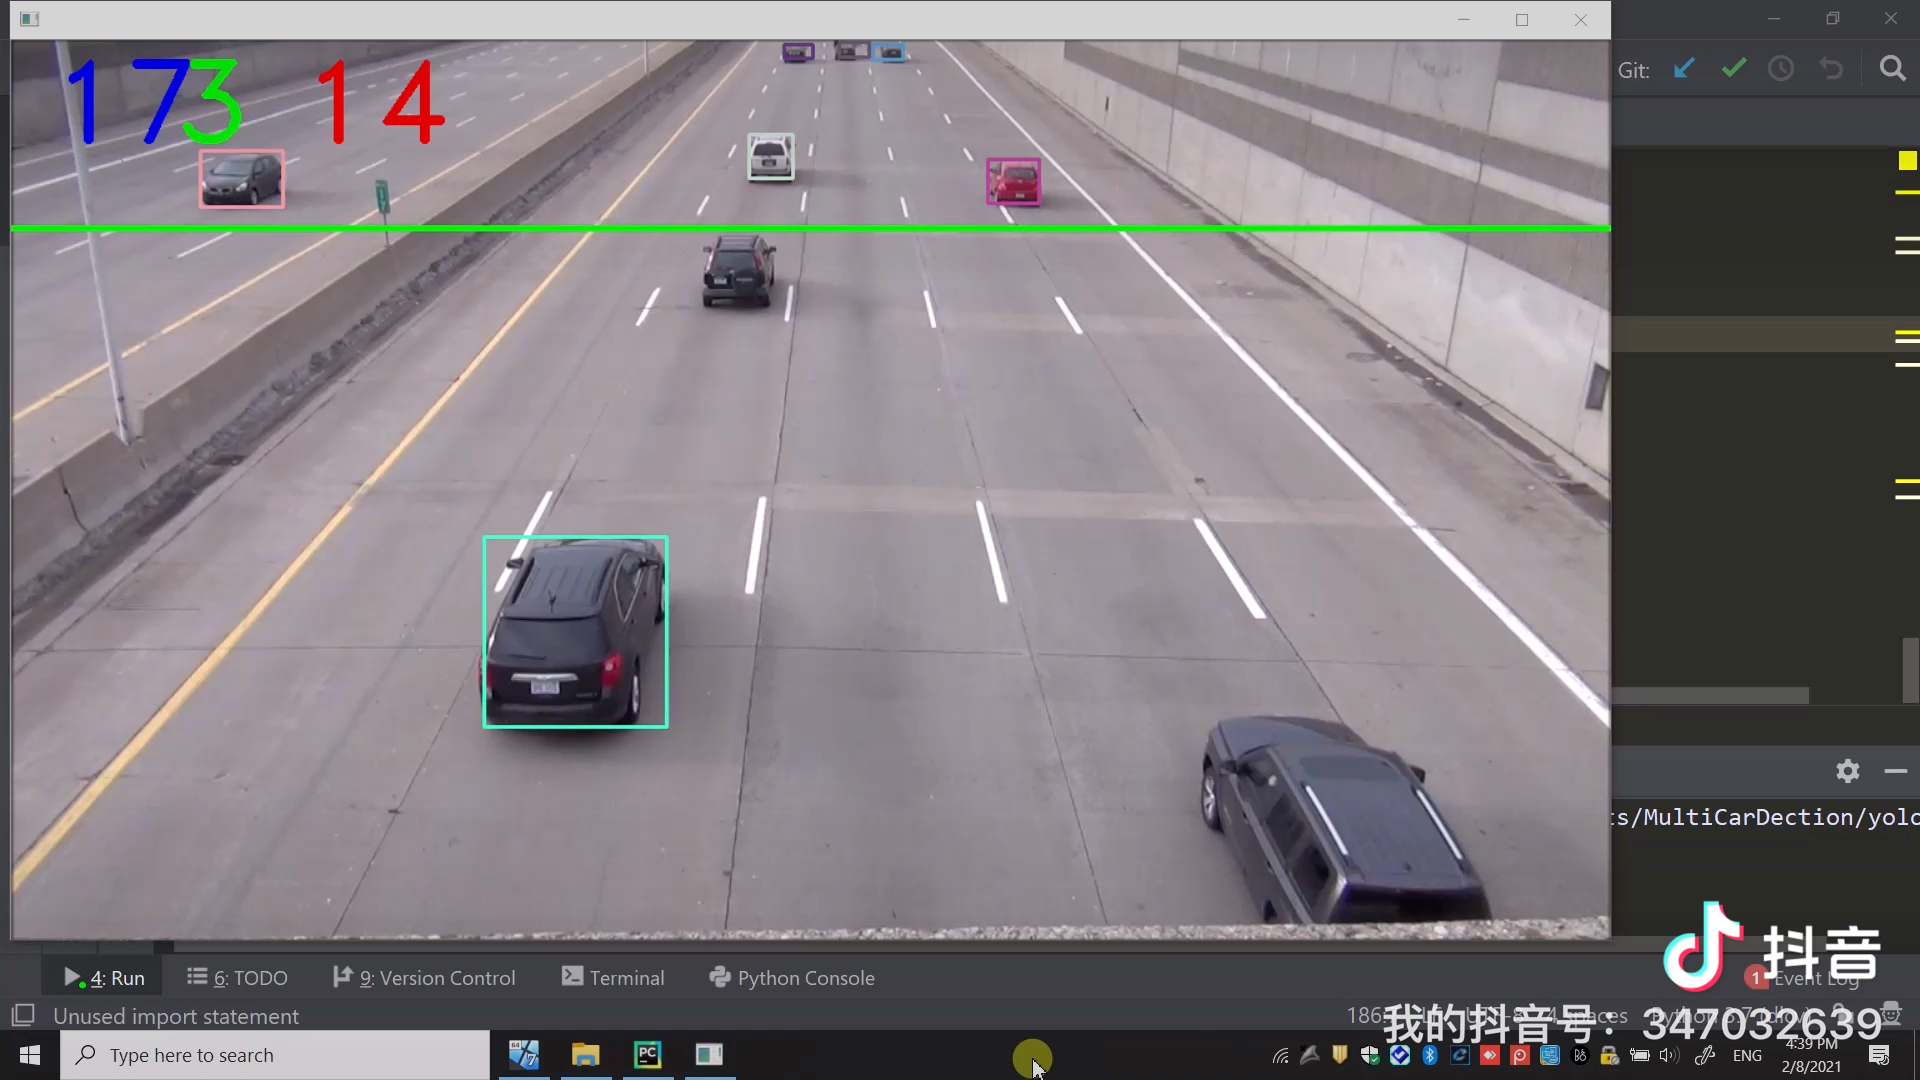Screen dimensions: 1920x1080
Task: Open the Python Console tab
Action: click(792, 978)
